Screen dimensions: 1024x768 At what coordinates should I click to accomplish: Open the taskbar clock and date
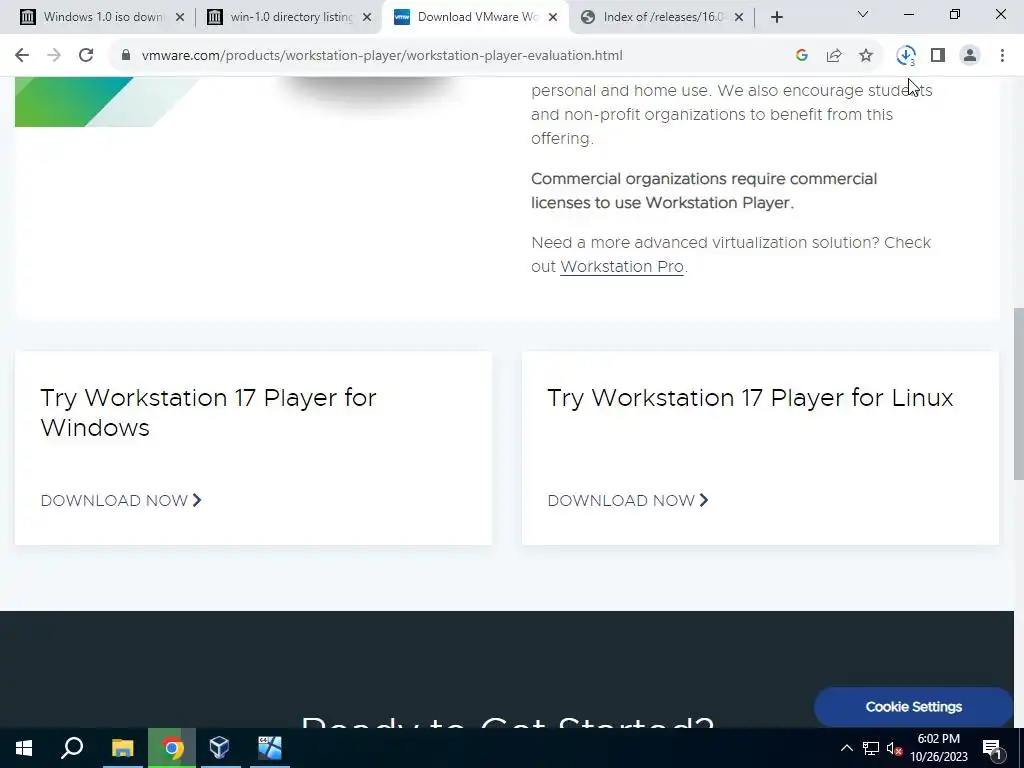(938, 748)
